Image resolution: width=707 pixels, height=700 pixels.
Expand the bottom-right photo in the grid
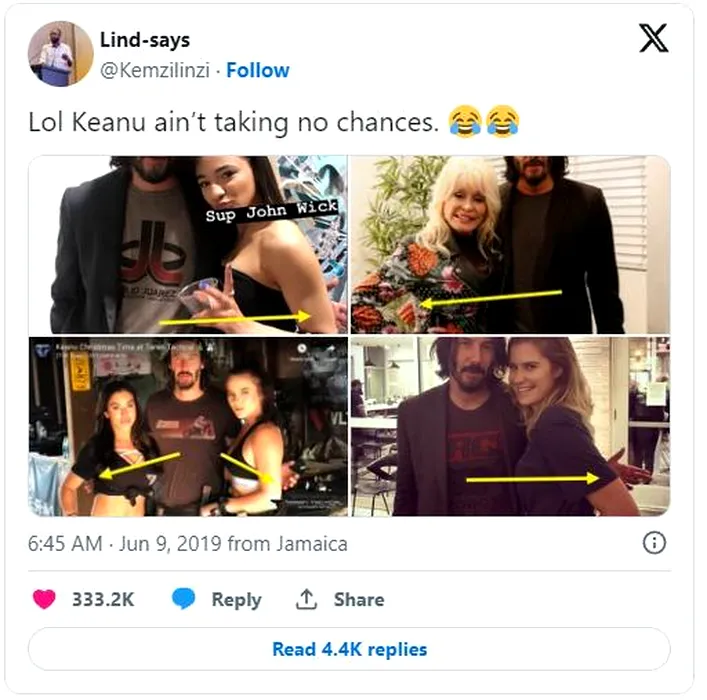point(510,426)
